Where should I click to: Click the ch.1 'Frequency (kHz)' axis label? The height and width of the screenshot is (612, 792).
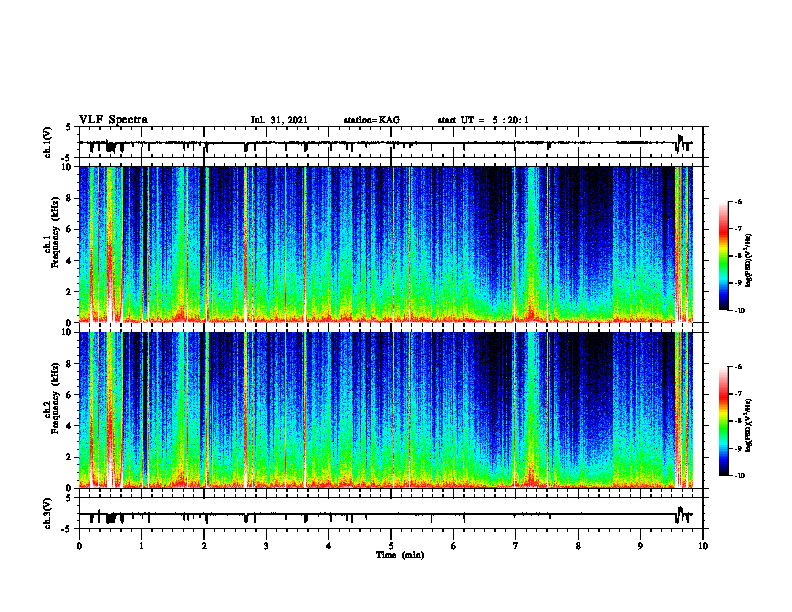(55, 233)
